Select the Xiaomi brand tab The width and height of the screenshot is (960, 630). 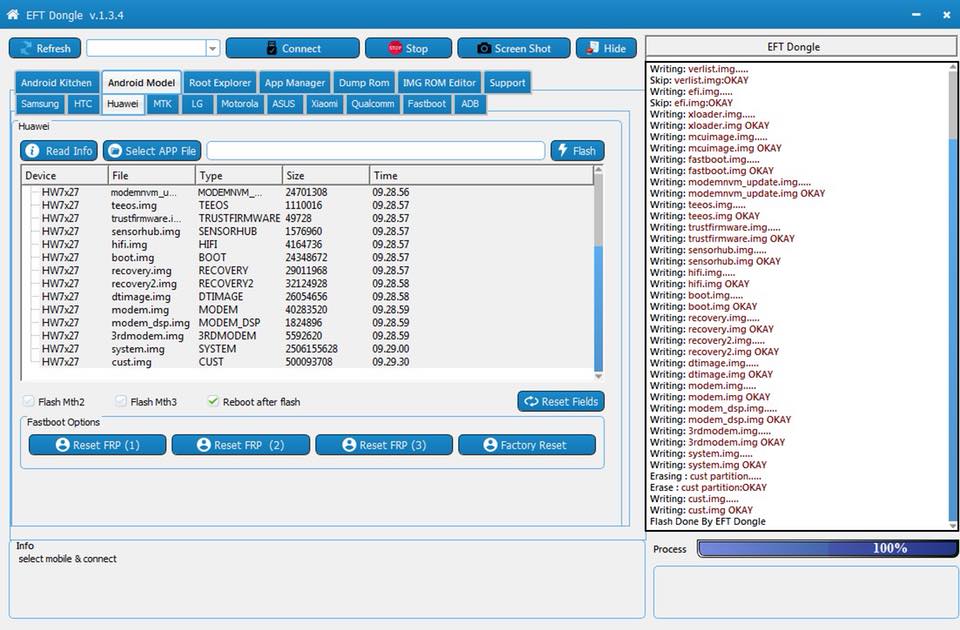(x=324, y=103)
